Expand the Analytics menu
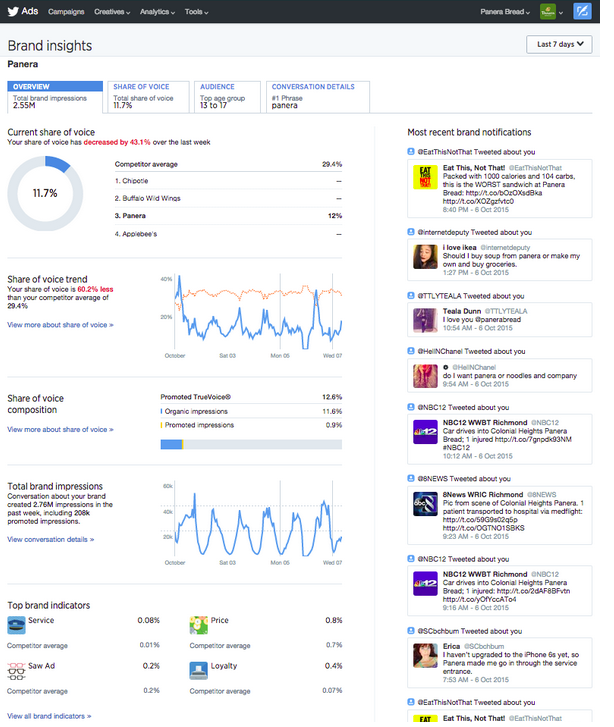The height and width of the screenshot is (727, 614). (x=157, y=12)
